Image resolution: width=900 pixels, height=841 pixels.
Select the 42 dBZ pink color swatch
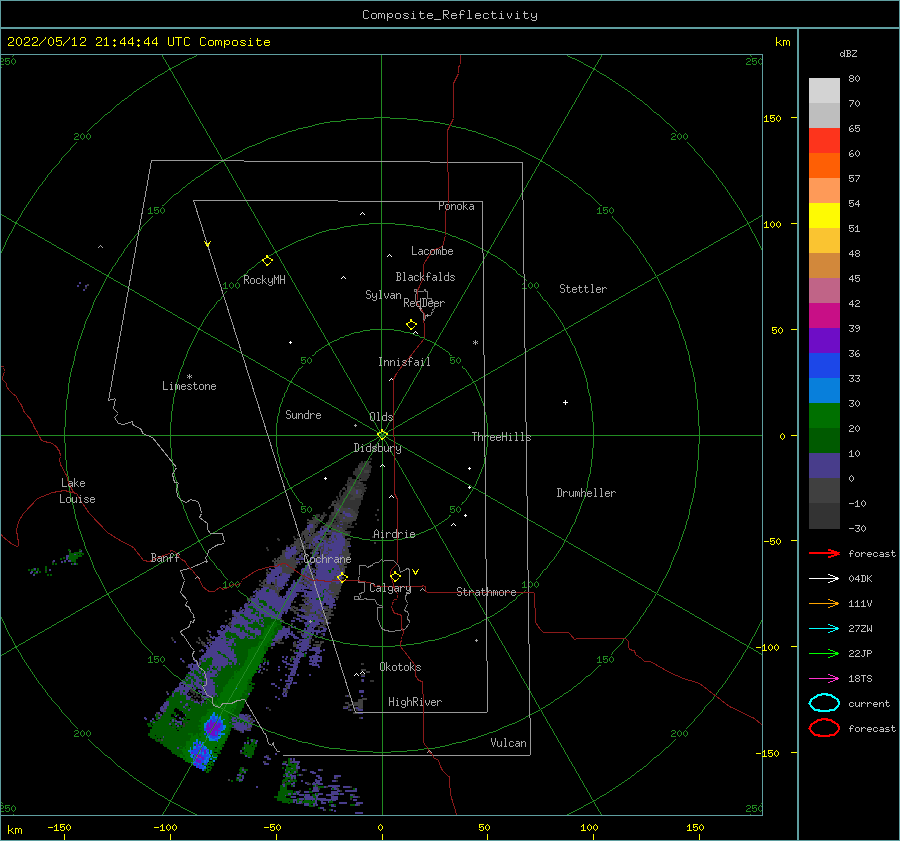[824, 290]
